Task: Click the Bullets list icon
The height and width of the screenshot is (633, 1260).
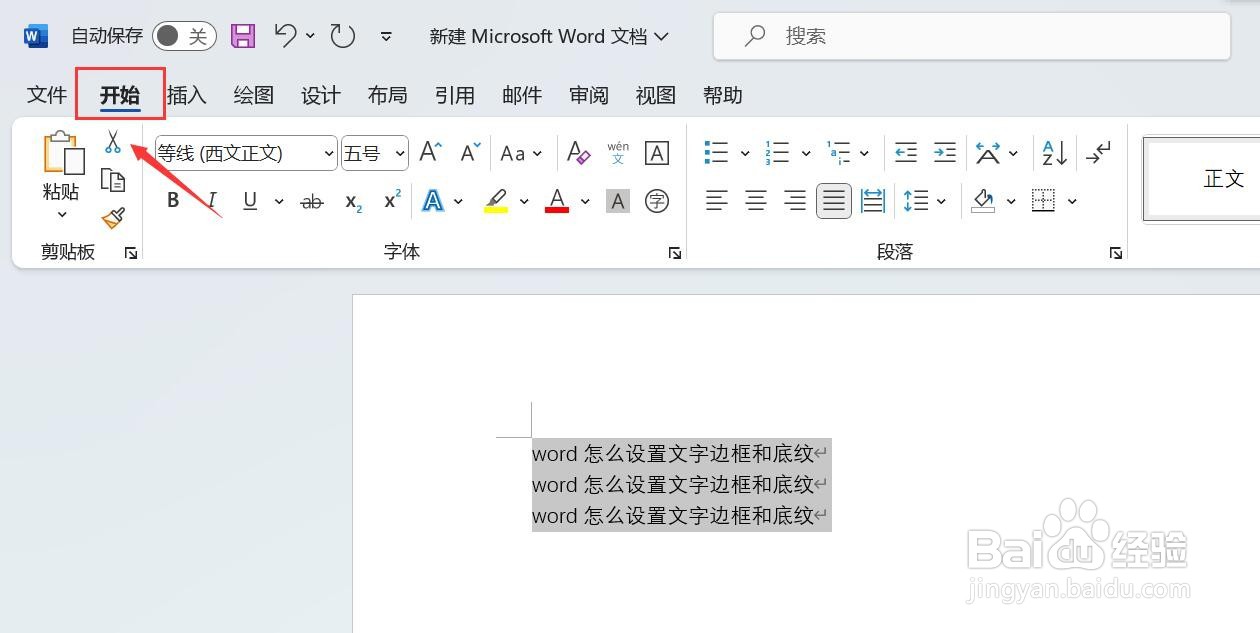Action: click(x=716, y=152)
